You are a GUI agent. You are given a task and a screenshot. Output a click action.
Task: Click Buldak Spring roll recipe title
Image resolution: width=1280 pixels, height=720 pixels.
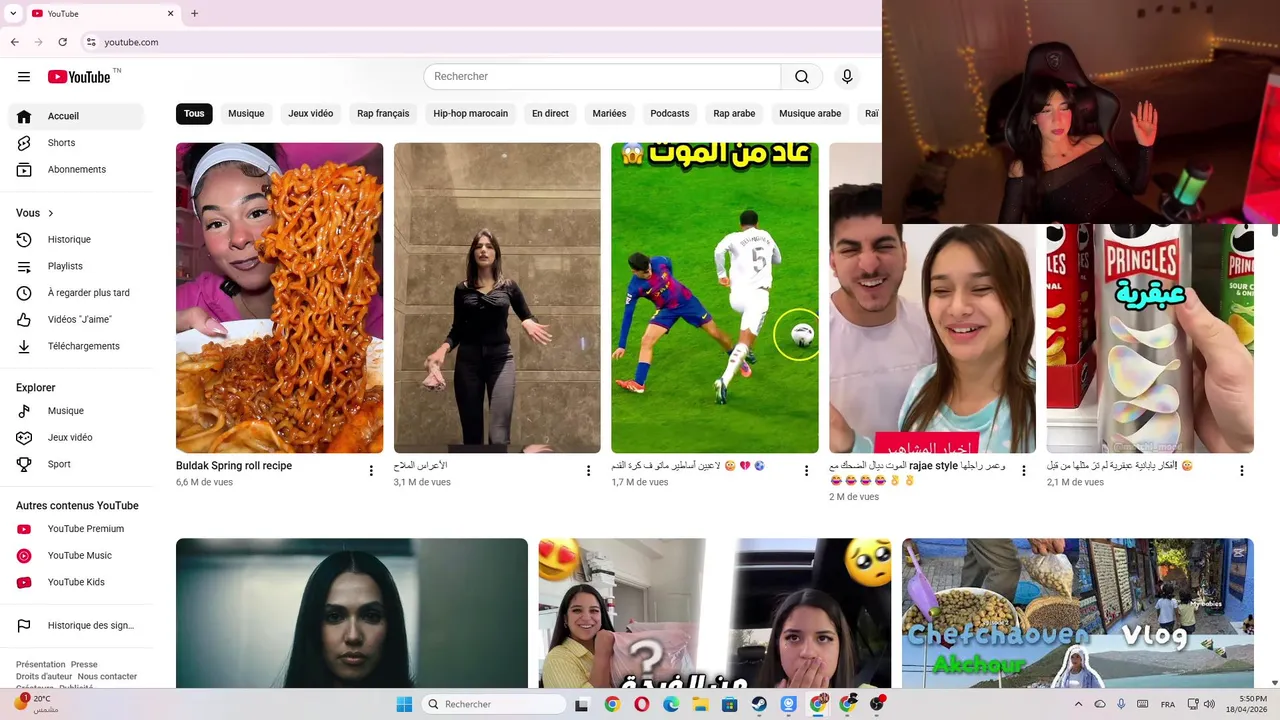click(x=234, y=466)
